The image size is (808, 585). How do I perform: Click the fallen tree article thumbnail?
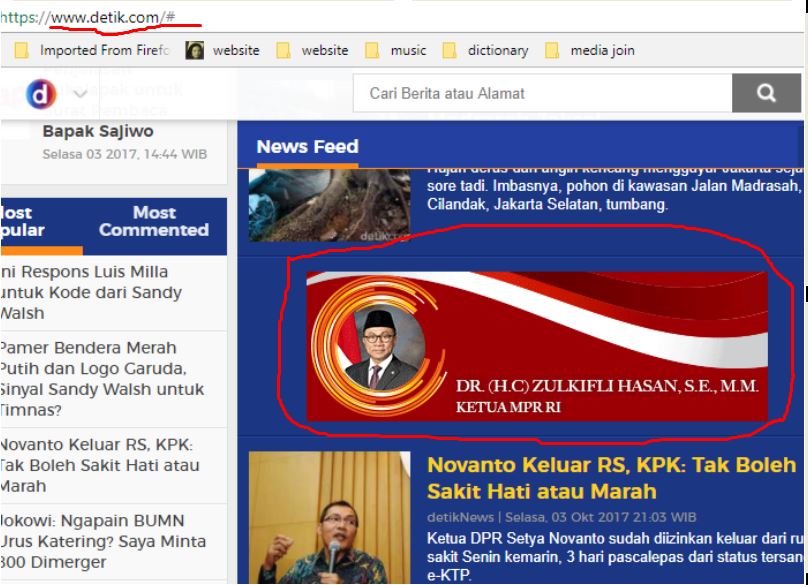pyautogui.click(x=329, y=205)
